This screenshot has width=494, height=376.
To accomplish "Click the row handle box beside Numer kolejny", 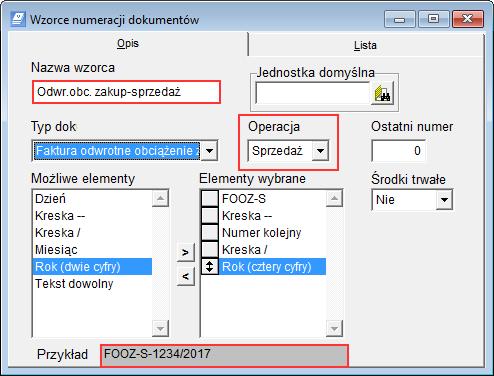I will tap(210, 233).
